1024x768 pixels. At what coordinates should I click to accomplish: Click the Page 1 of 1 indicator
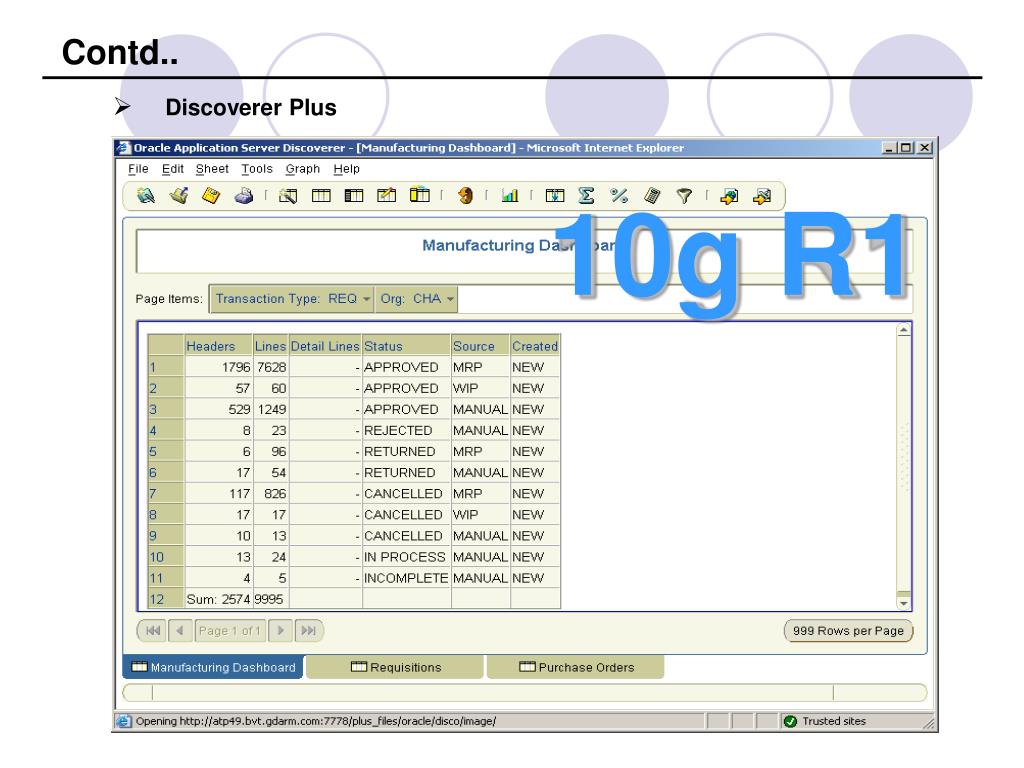pyautogui.click(x=230, y=631)
